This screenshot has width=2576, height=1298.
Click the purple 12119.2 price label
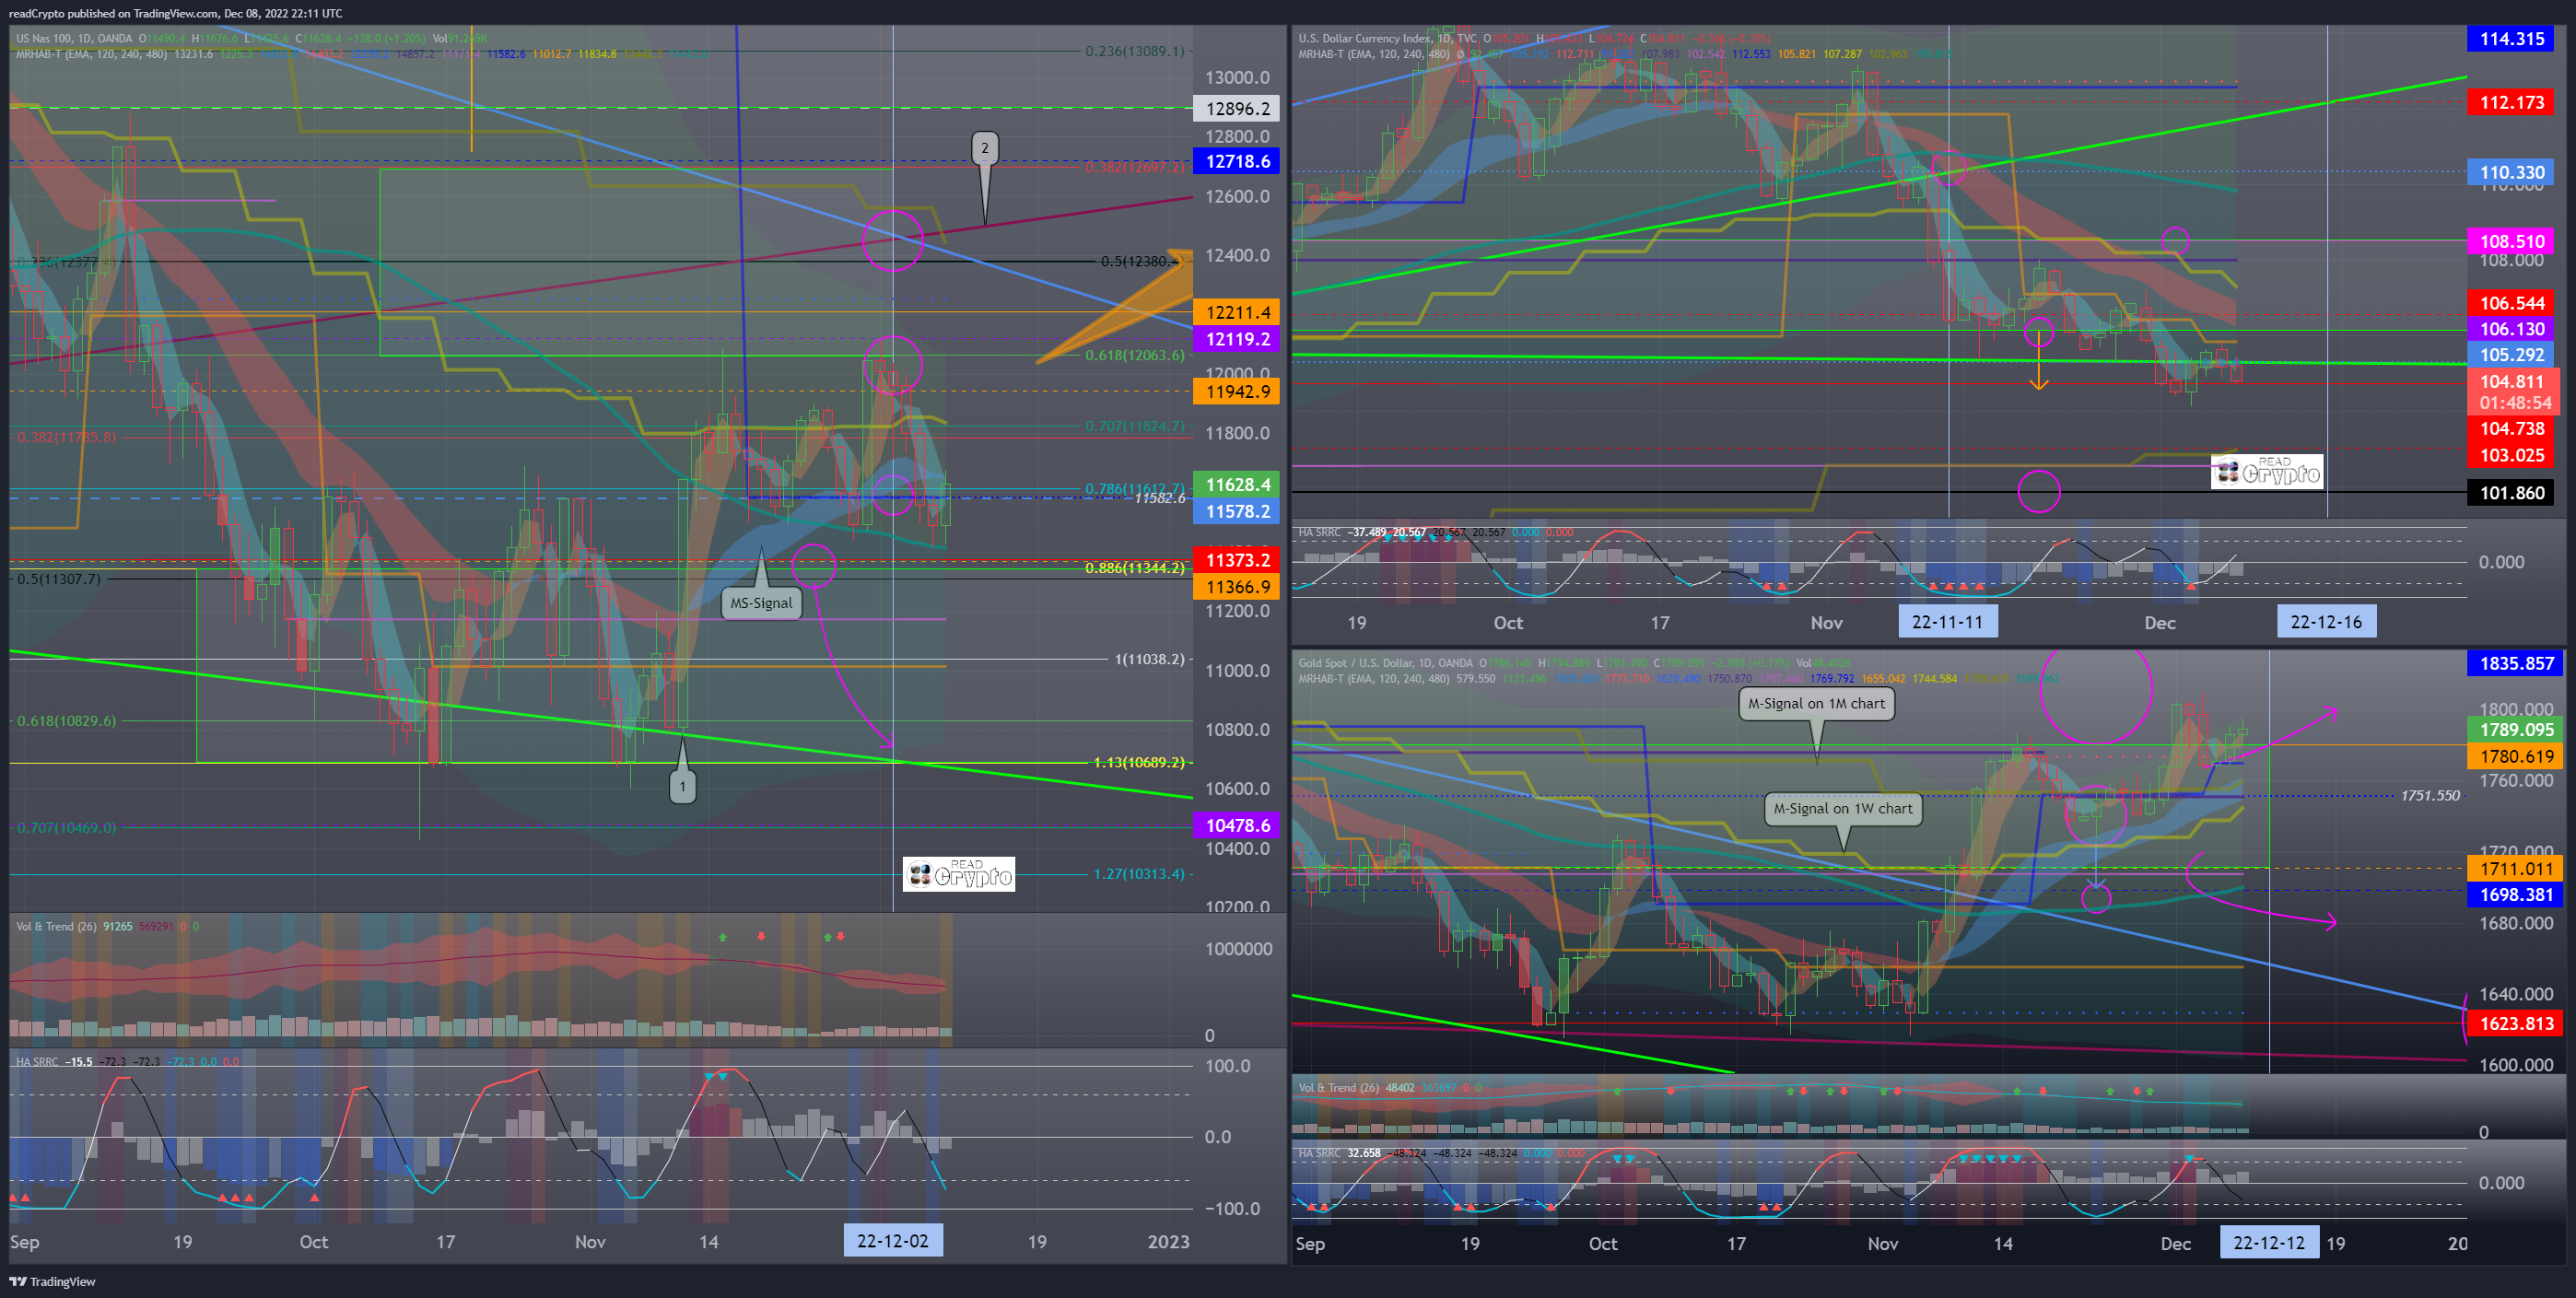[1236, 339]
